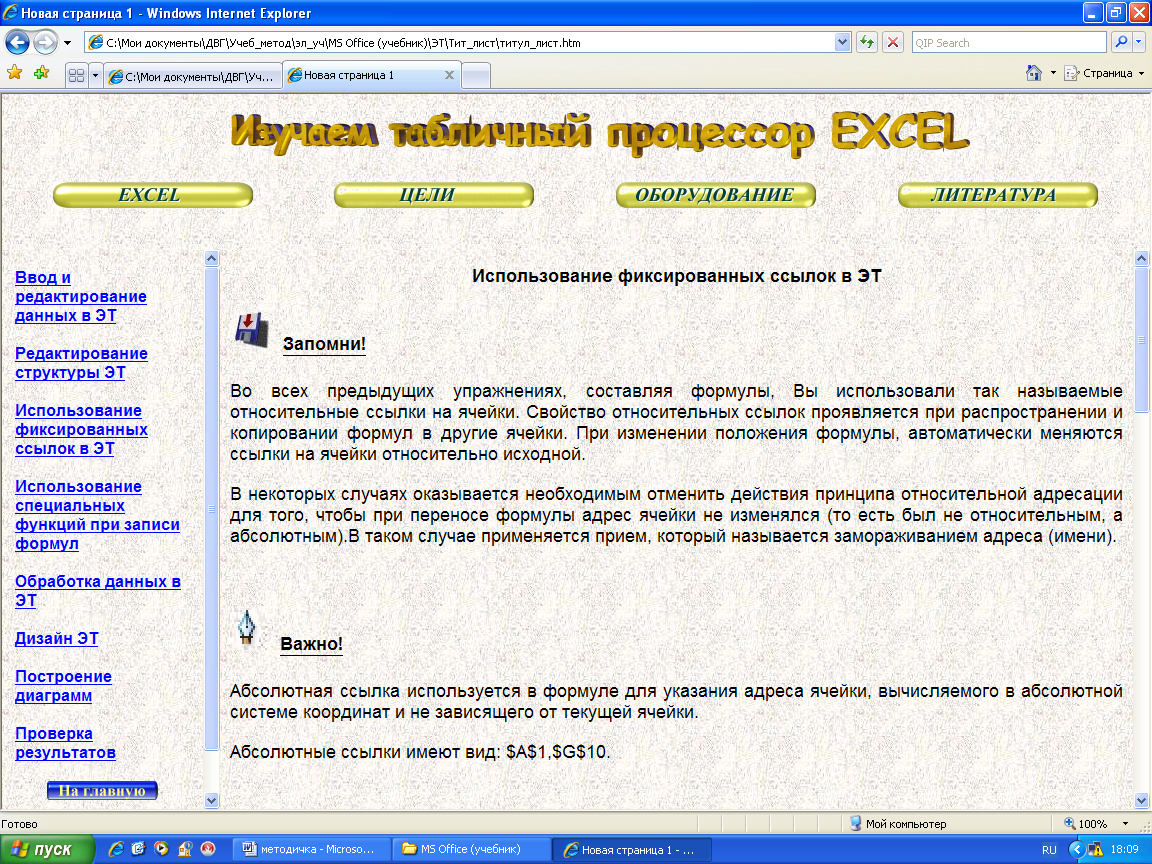Screen dimensions: 1152x864
Task: Expand the address bar history dropdown
Action: (842, 43)
